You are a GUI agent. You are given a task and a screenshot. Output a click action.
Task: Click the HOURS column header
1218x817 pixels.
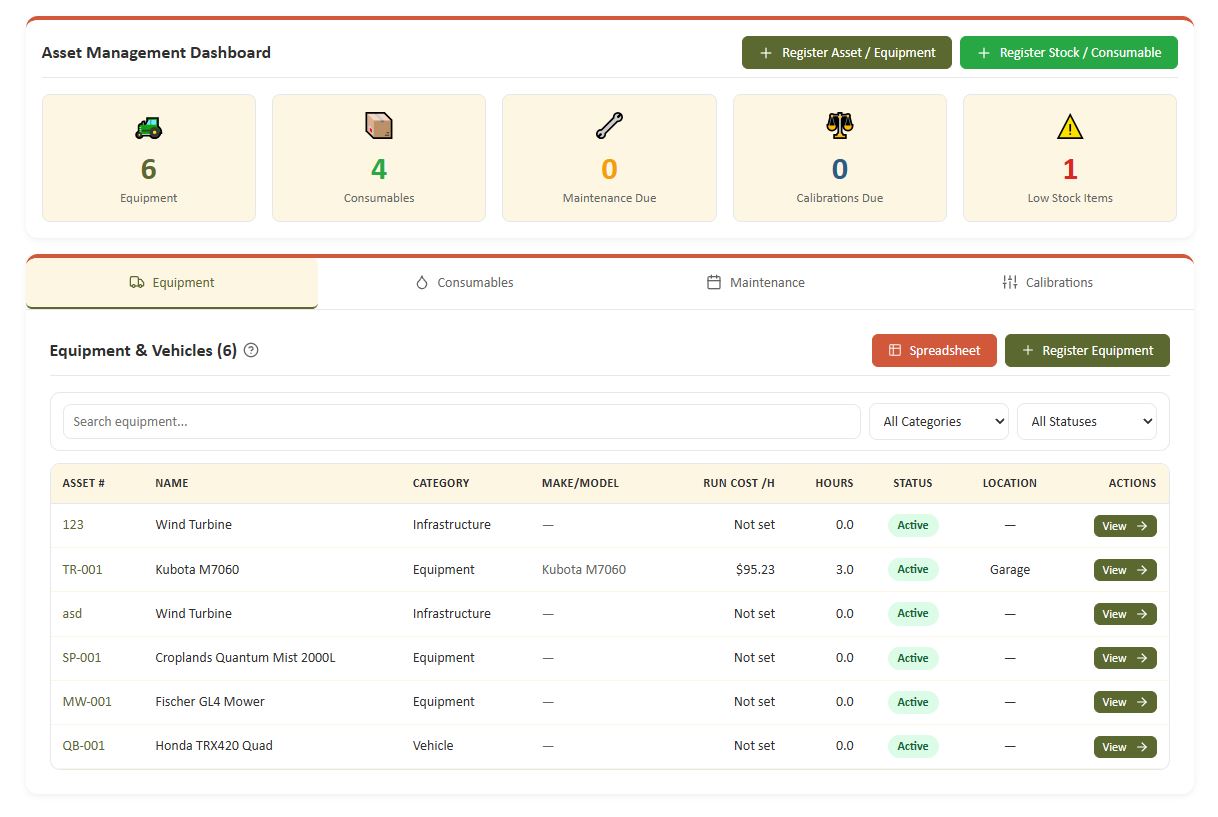pyautogui.click(x=834, y=483)
